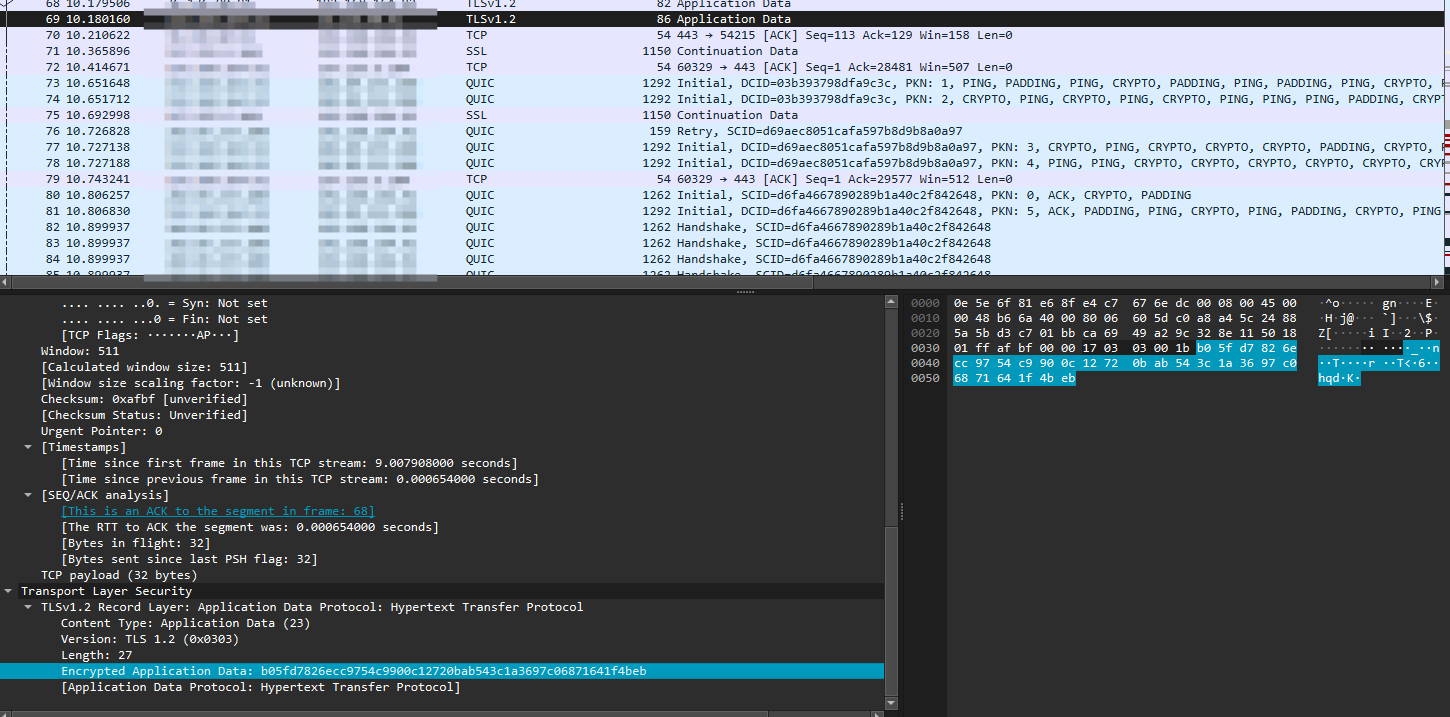The width and height of the screenshot is (1450, 717).
Task: Select packet 81 QUIC Initial PKN: 5
Action: 720,211
